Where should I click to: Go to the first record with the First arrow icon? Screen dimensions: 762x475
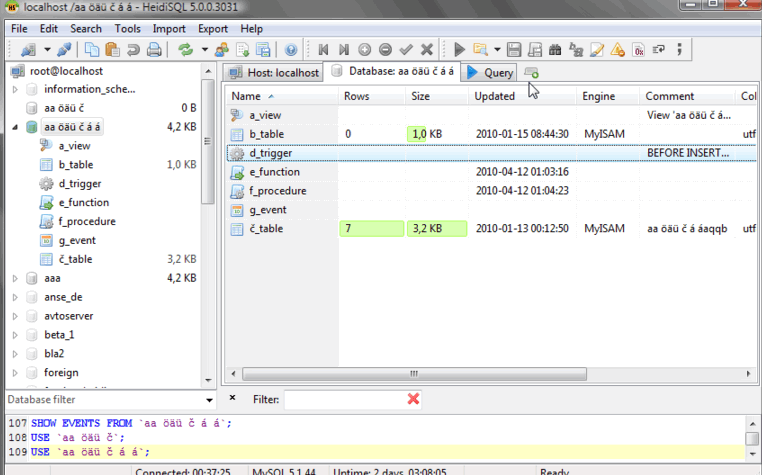[323, 50]
